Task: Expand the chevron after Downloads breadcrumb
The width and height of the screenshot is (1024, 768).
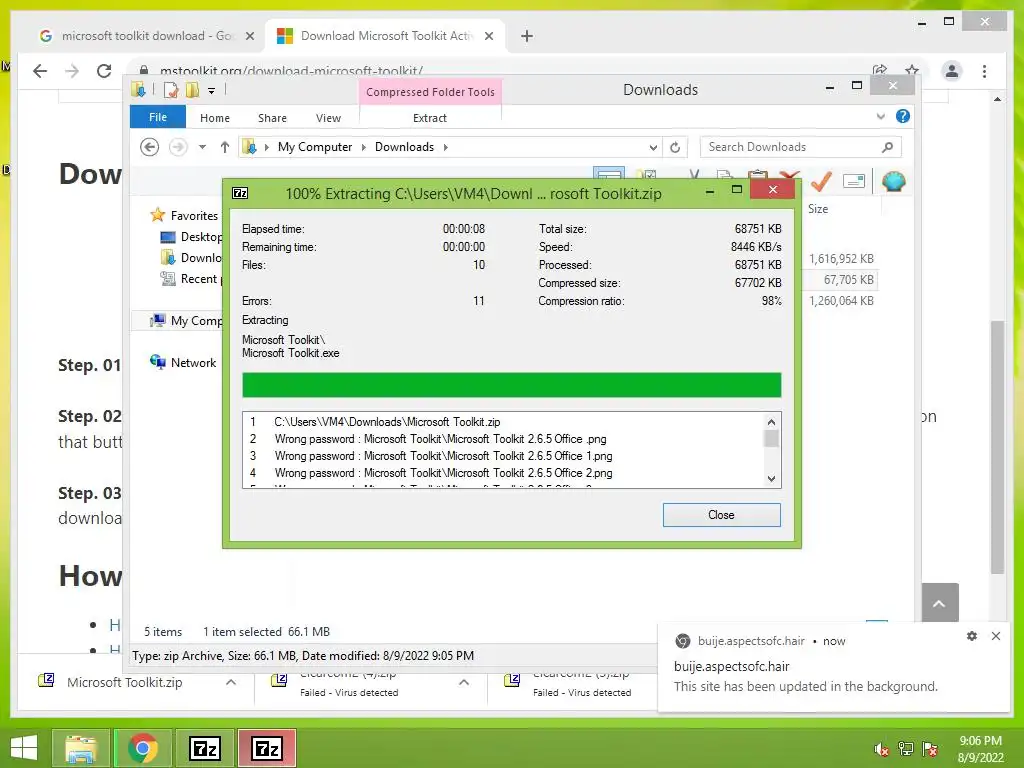Action: [446, 147]
